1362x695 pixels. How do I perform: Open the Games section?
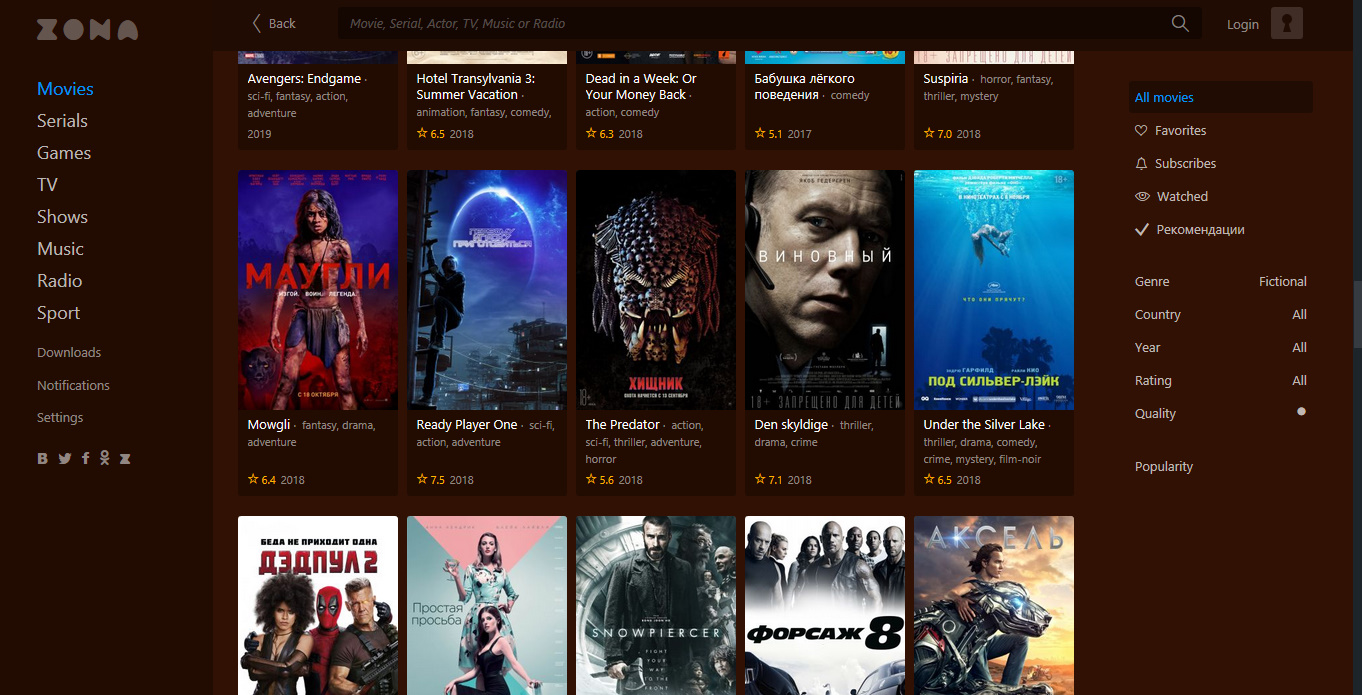[x=64, y=153]
